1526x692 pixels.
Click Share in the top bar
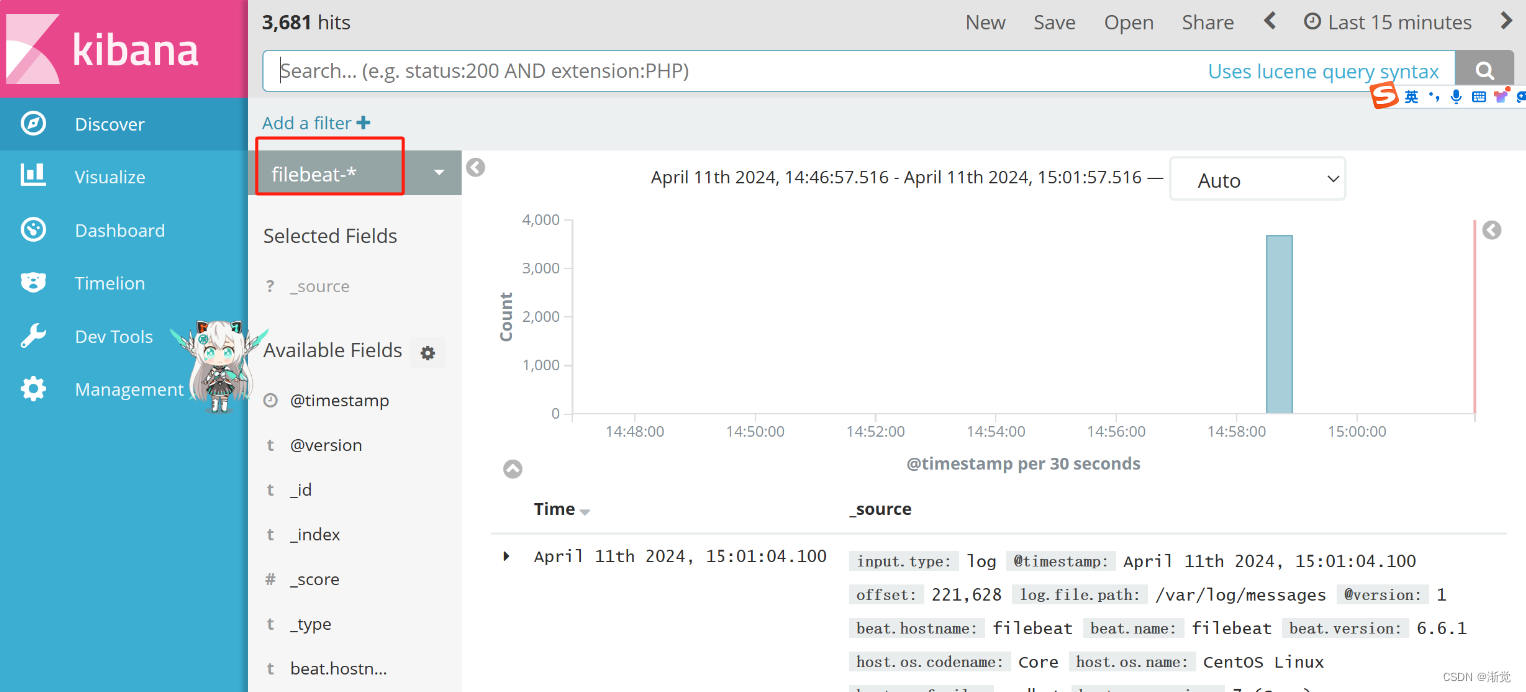[x=1208, y=22]
